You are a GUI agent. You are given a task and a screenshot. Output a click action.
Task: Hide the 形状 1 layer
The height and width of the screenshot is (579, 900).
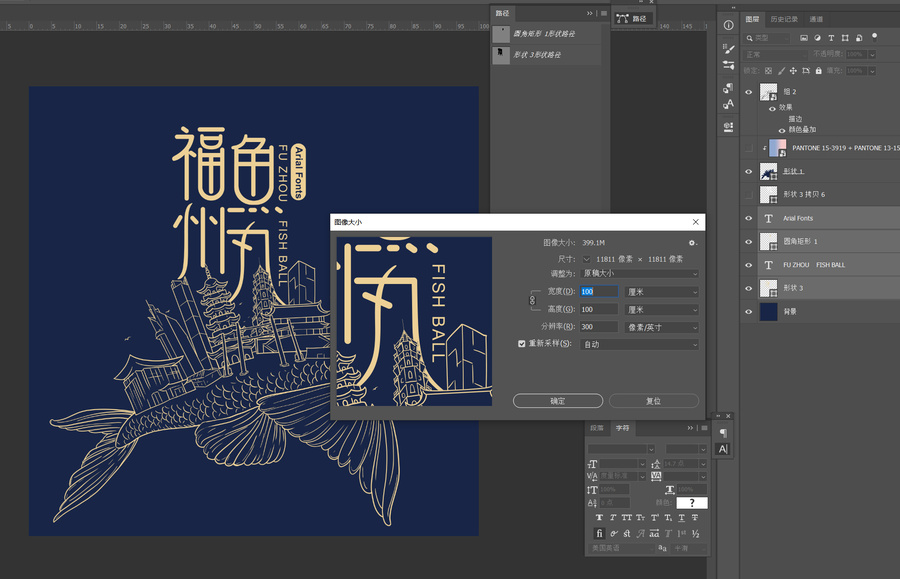point(748,172)
